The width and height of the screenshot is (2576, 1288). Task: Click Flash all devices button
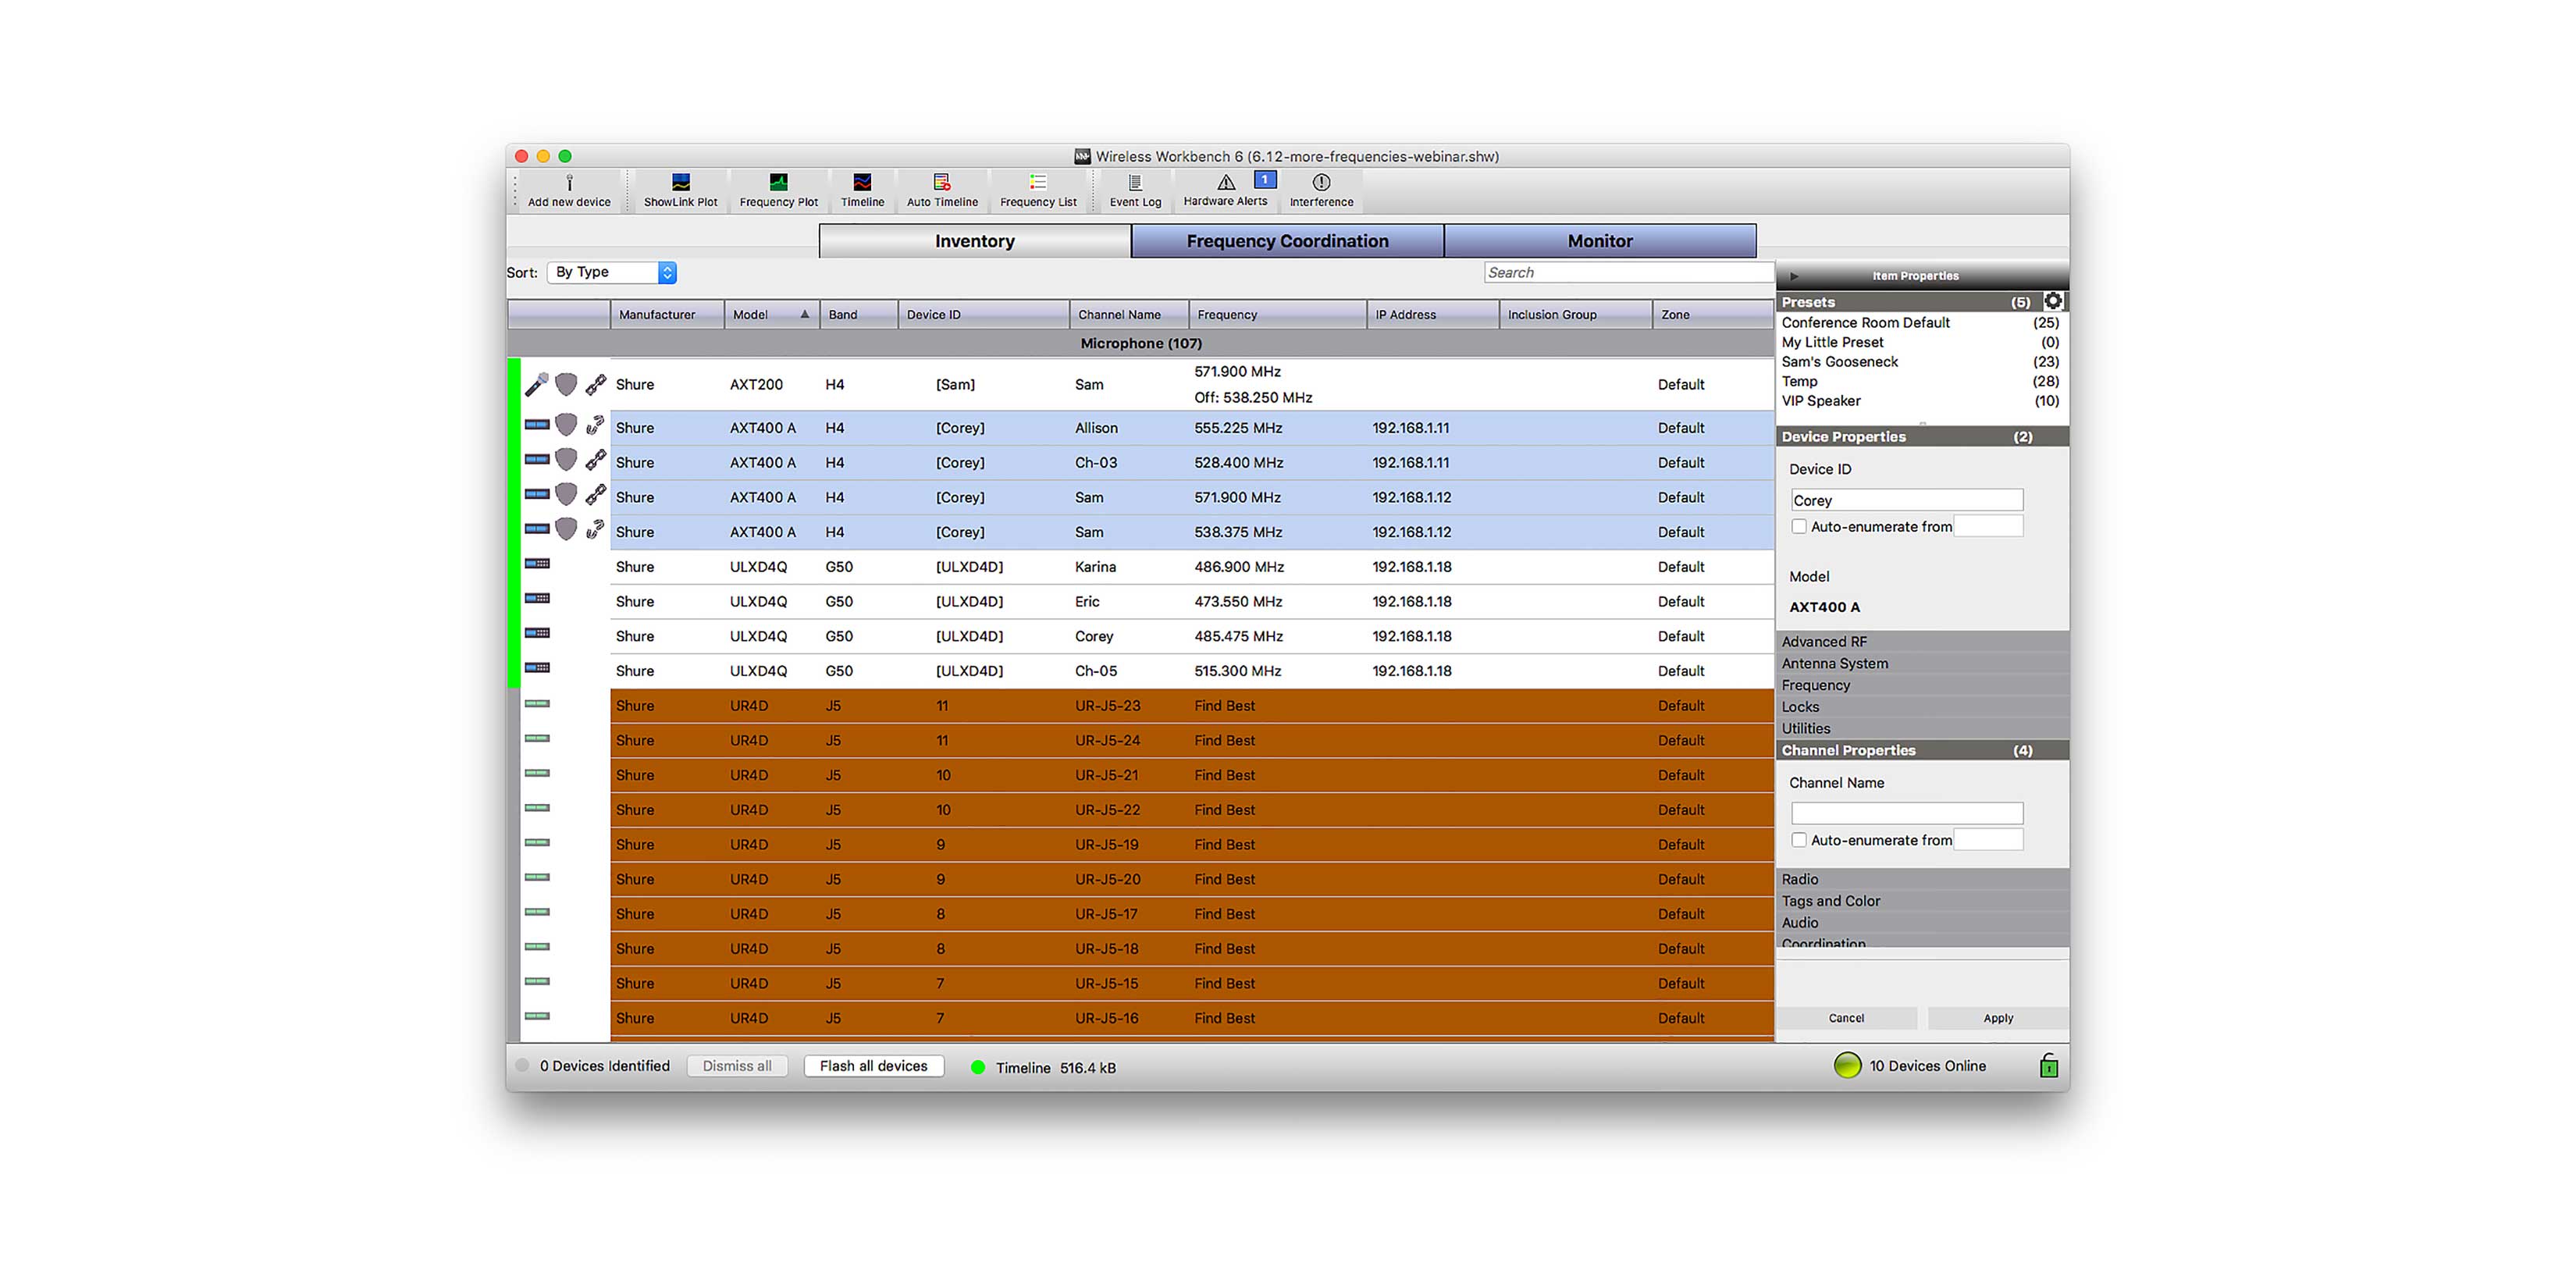pos(873,1066)
